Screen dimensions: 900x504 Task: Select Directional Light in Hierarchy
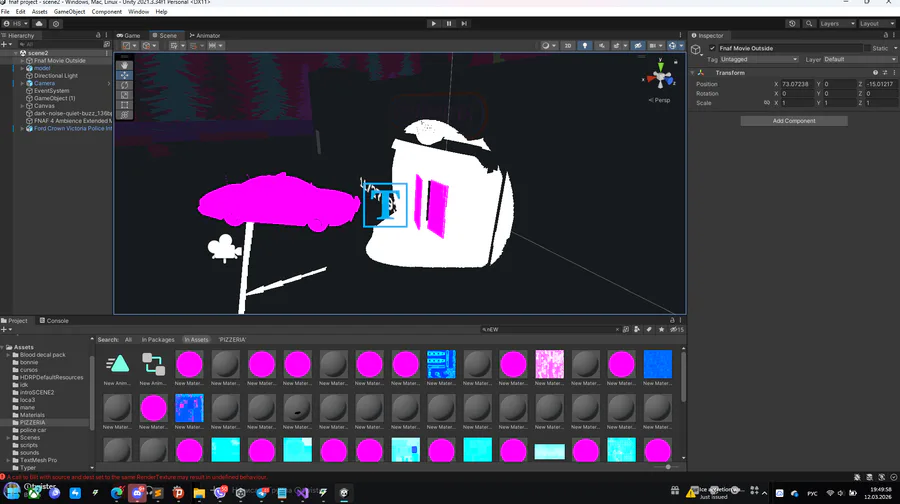coord(56,76)
